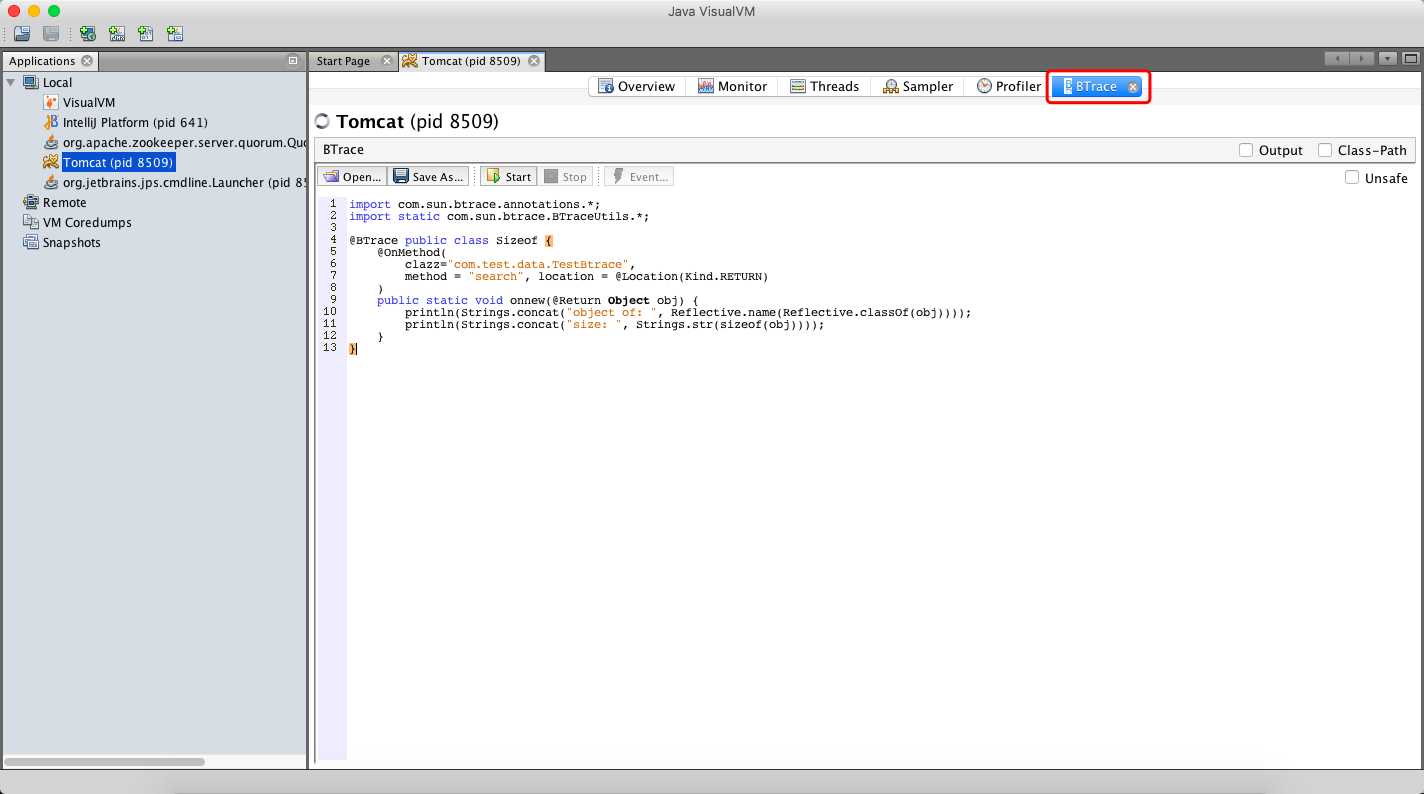Viewport: 1424px width, 794px height.
Task: Click the Java cup icon beside org.apache.zookeeper
Action: tap(51, 142)
